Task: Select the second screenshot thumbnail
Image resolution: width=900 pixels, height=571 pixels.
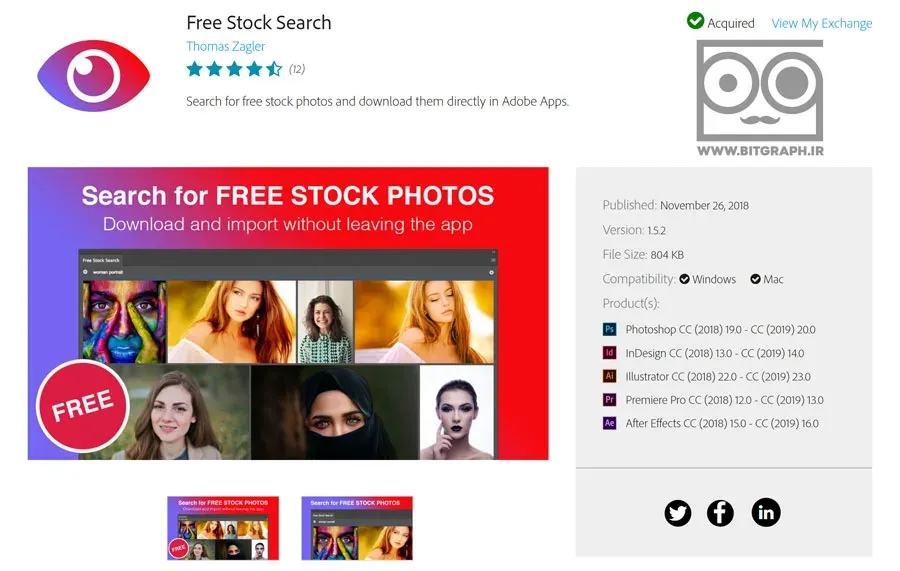Action: [357, 528]
